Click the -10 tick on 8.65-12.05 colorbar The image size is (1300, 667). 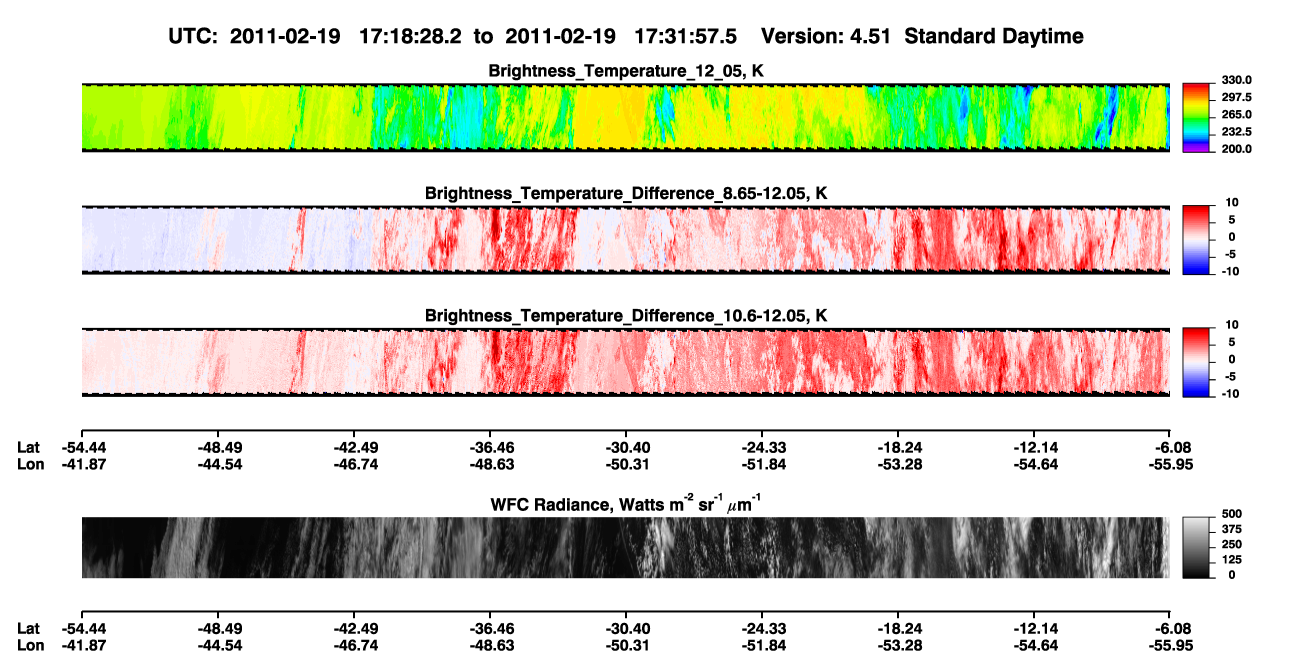(1229, 272)
